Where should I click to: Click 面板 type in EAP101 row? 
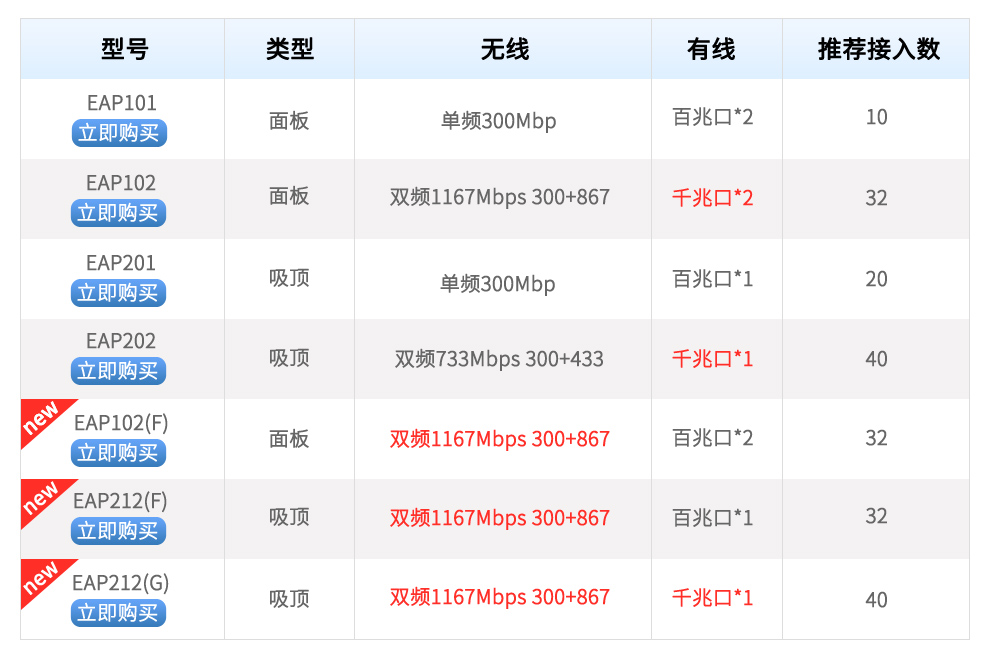(289, 121)
